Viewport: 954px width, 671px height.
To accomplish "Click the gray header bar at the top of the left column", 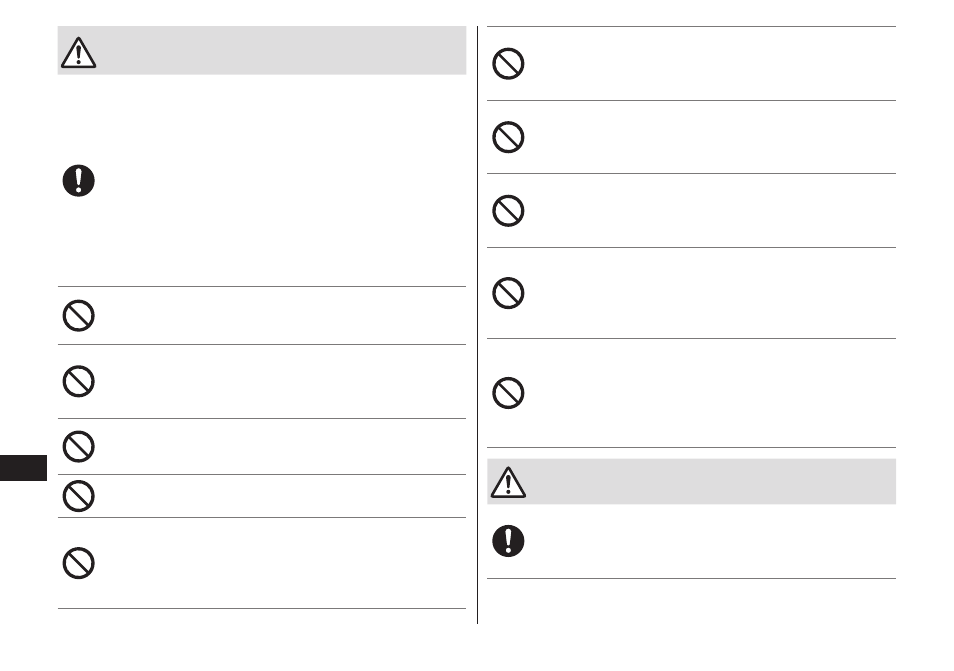I will click(x=262, y=50).
